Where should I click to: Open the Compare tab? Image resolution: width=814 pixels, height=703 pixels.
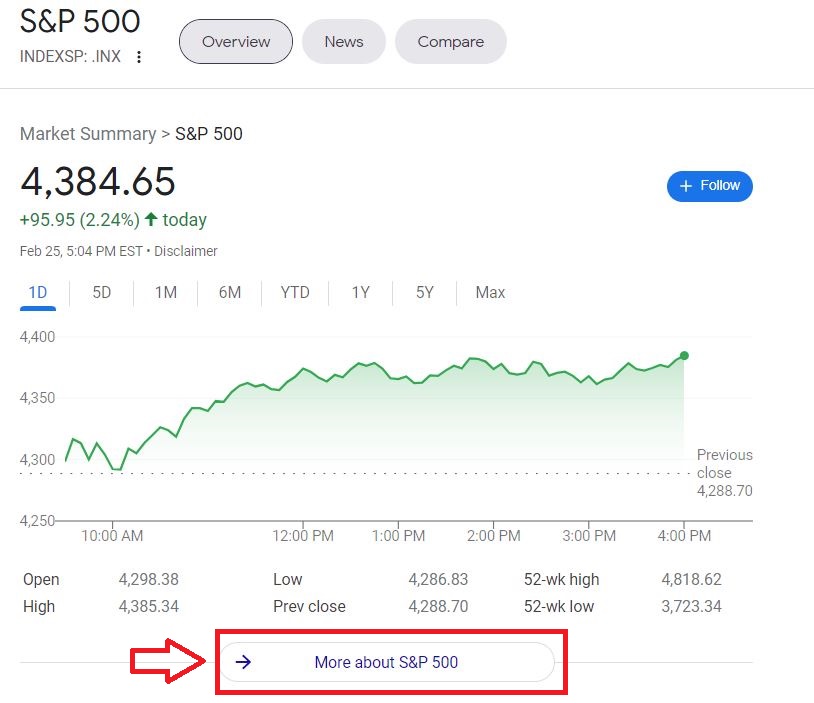(450, 41)
